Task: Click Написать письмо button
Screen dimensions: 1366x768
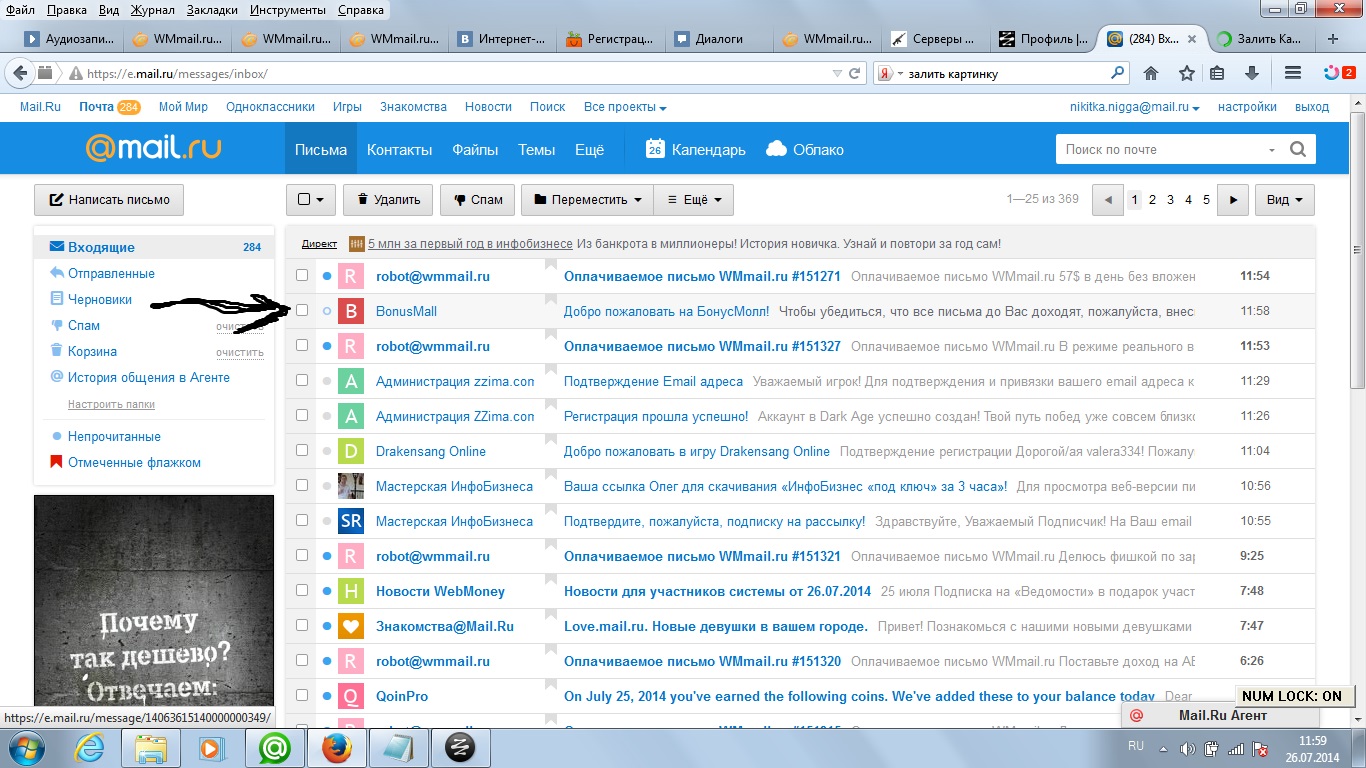Action: pyautogui.click(x=109, y=200)
